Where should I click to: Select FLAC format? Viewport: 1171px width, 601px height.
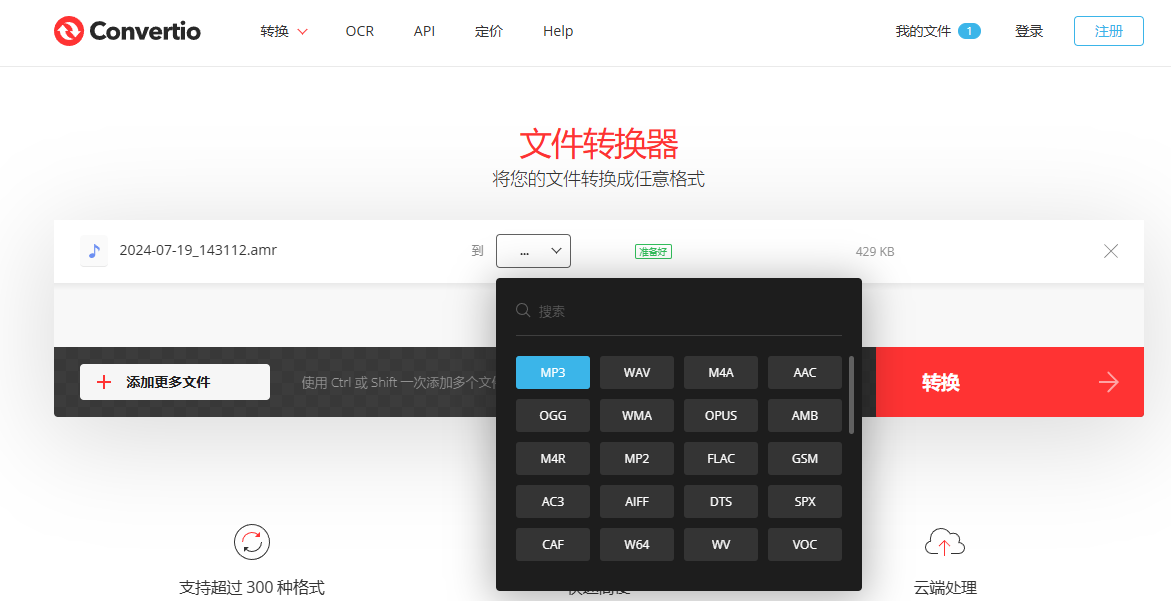(721, 458)
